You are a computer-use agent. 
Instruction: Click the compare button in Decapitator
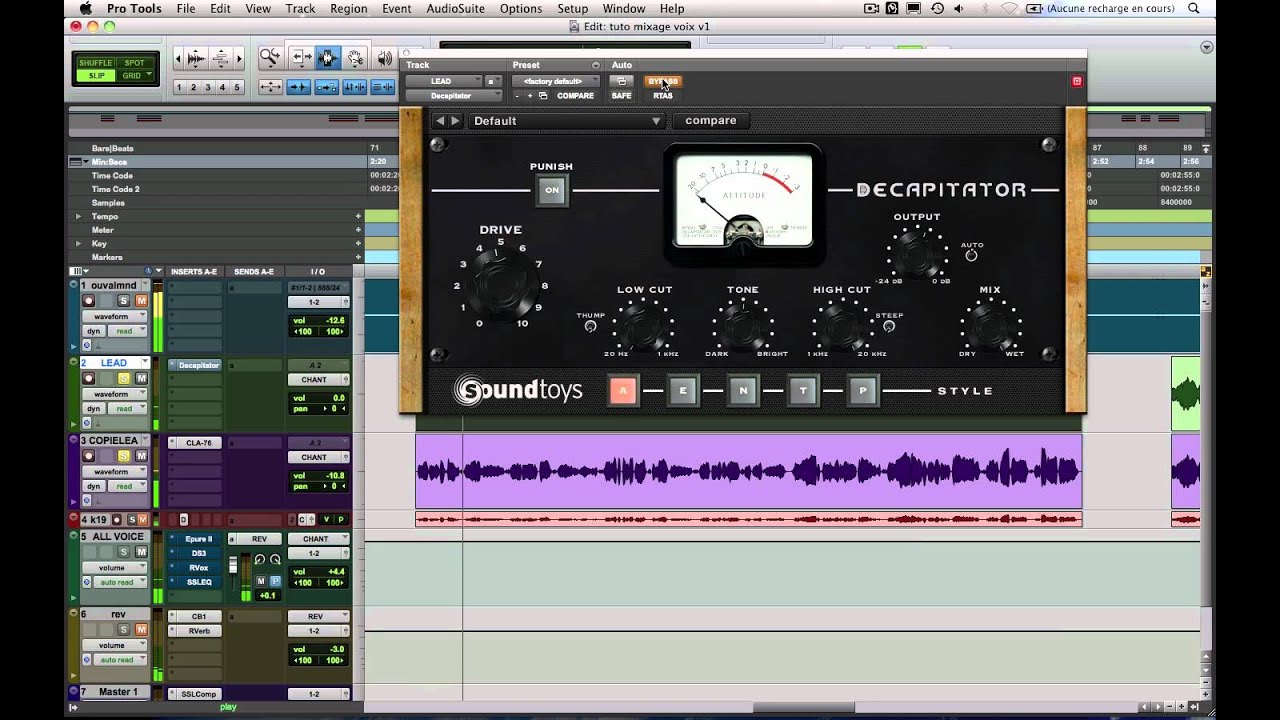click(711, 121)
